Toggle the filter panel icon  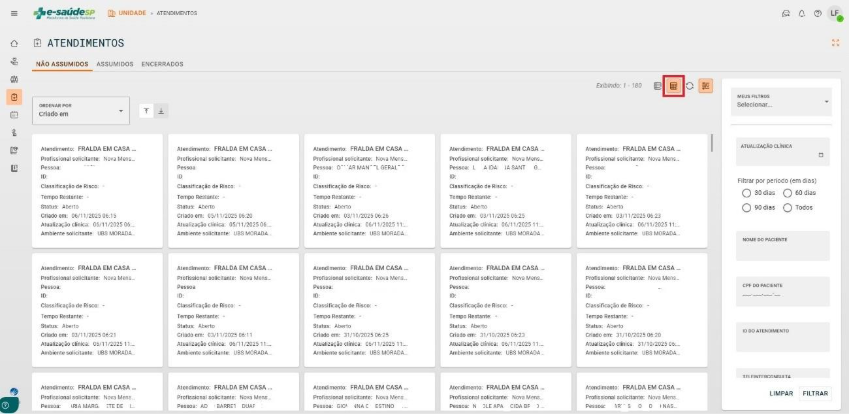pyautogui.click(x=706, y=86)
